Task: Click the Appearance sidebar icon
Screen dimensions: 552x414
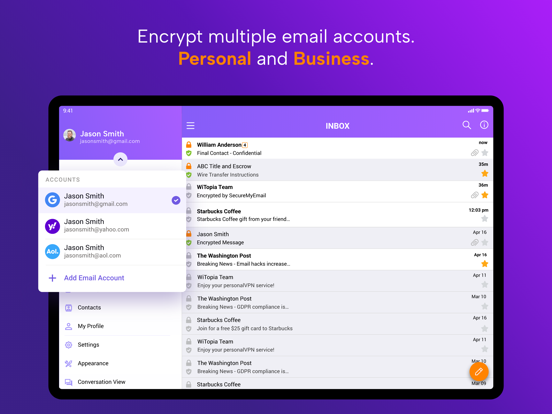Action: 69,364
